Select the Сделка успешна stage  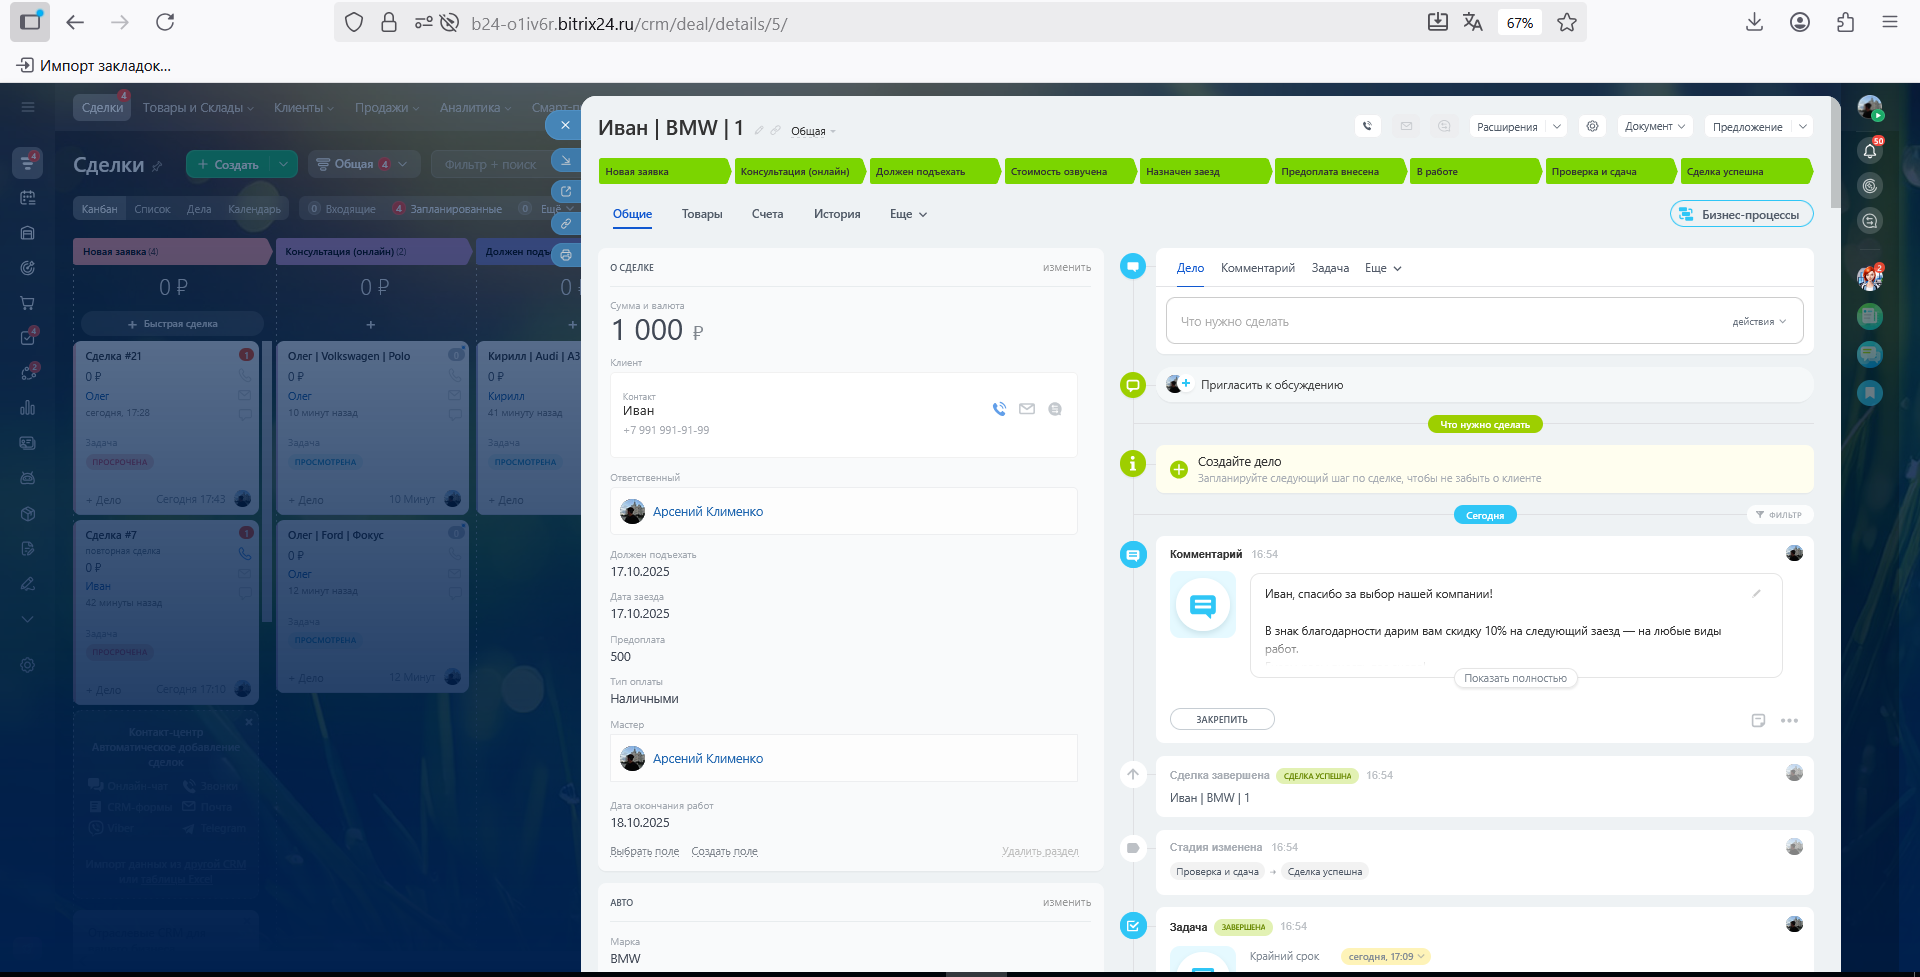tap(1746, 172)
